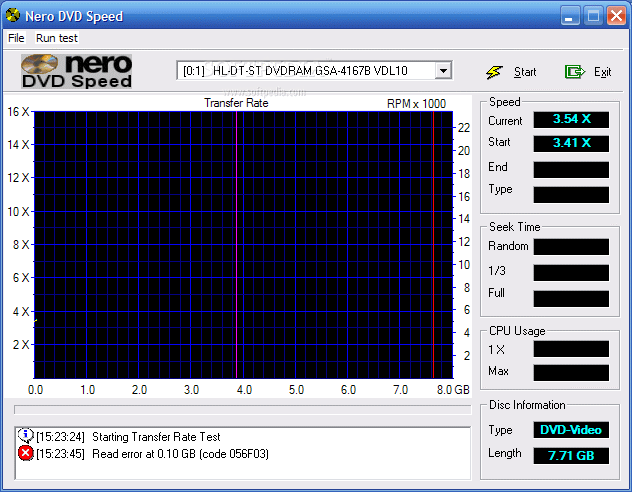The height and width of the screenshot is (492, 632).
Task: Click the disc length value 7.71 GB
Action: click(571, 456)
